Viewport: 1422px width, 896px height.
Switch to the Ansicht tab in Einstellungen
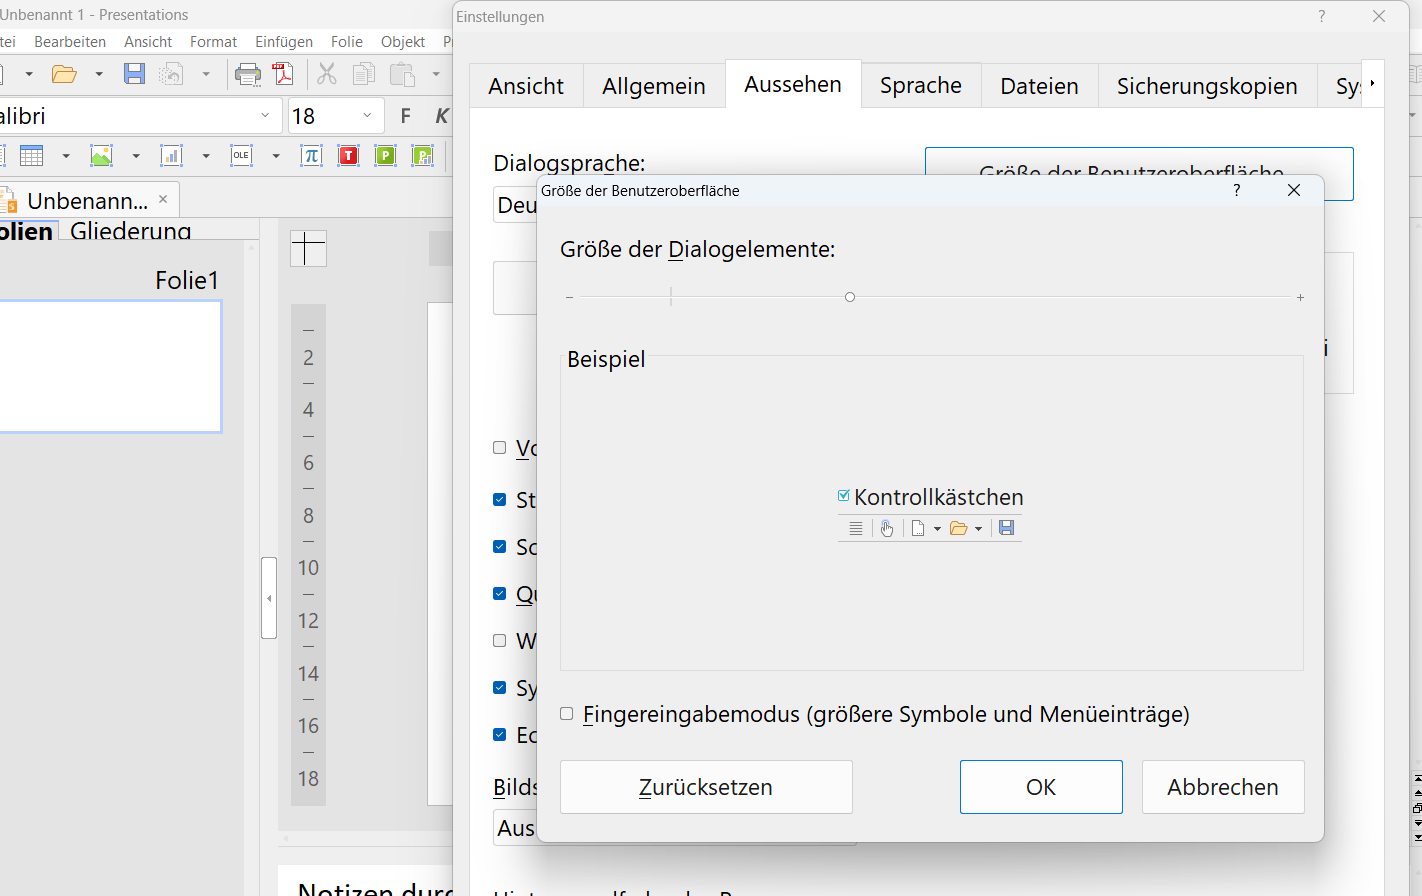click(x=526, y=86)
